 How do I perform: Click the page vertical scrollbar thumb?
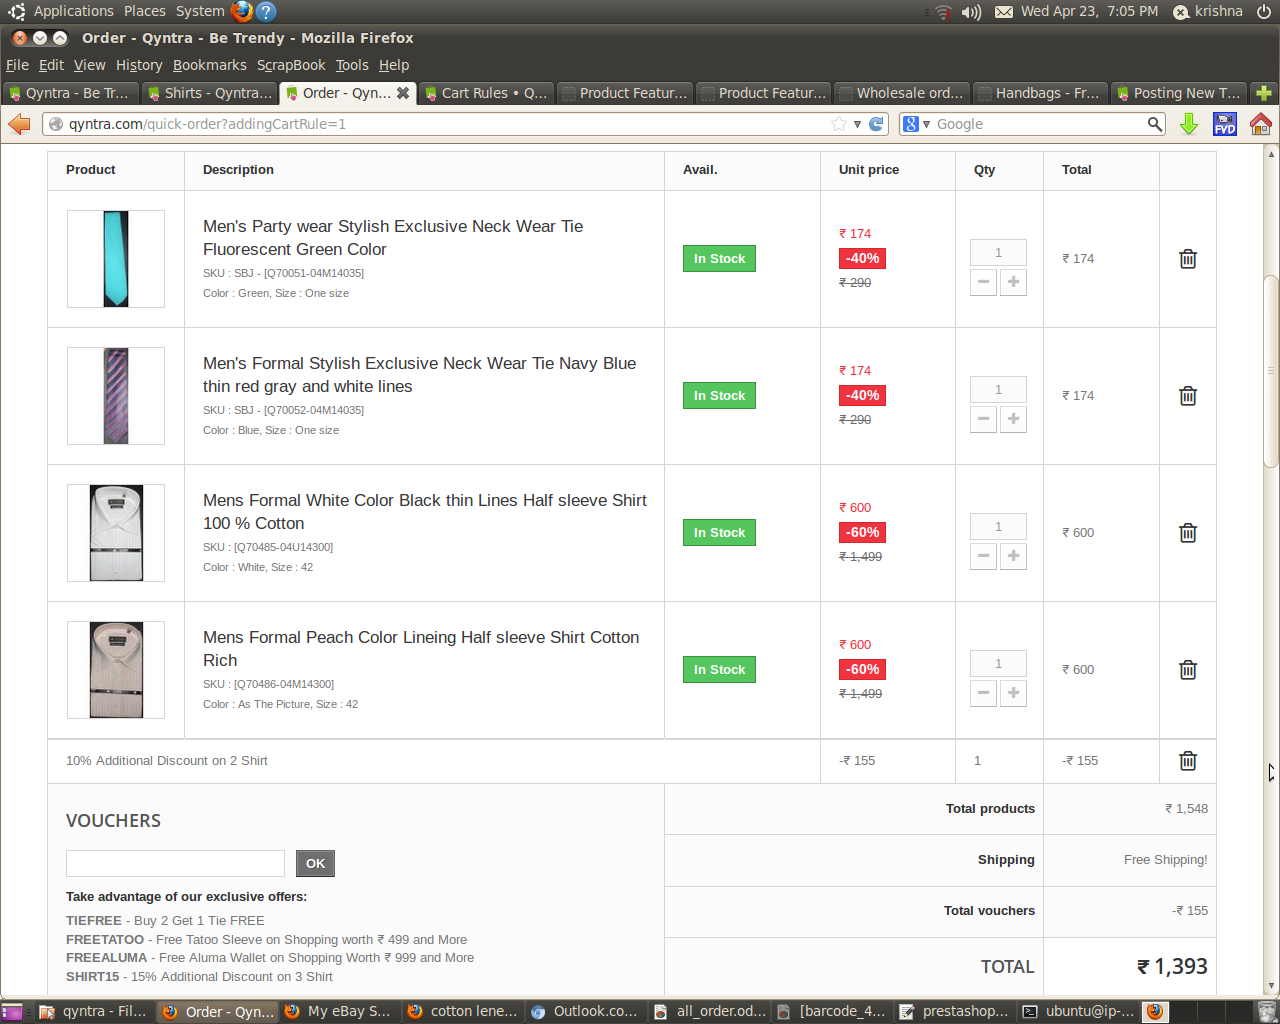point(1271,371)
